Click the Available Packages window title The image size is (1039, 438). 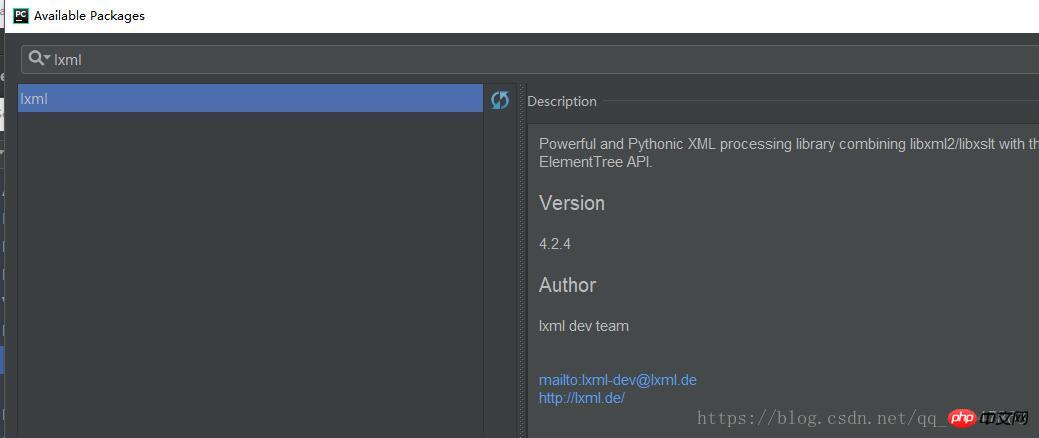point(89,16)
